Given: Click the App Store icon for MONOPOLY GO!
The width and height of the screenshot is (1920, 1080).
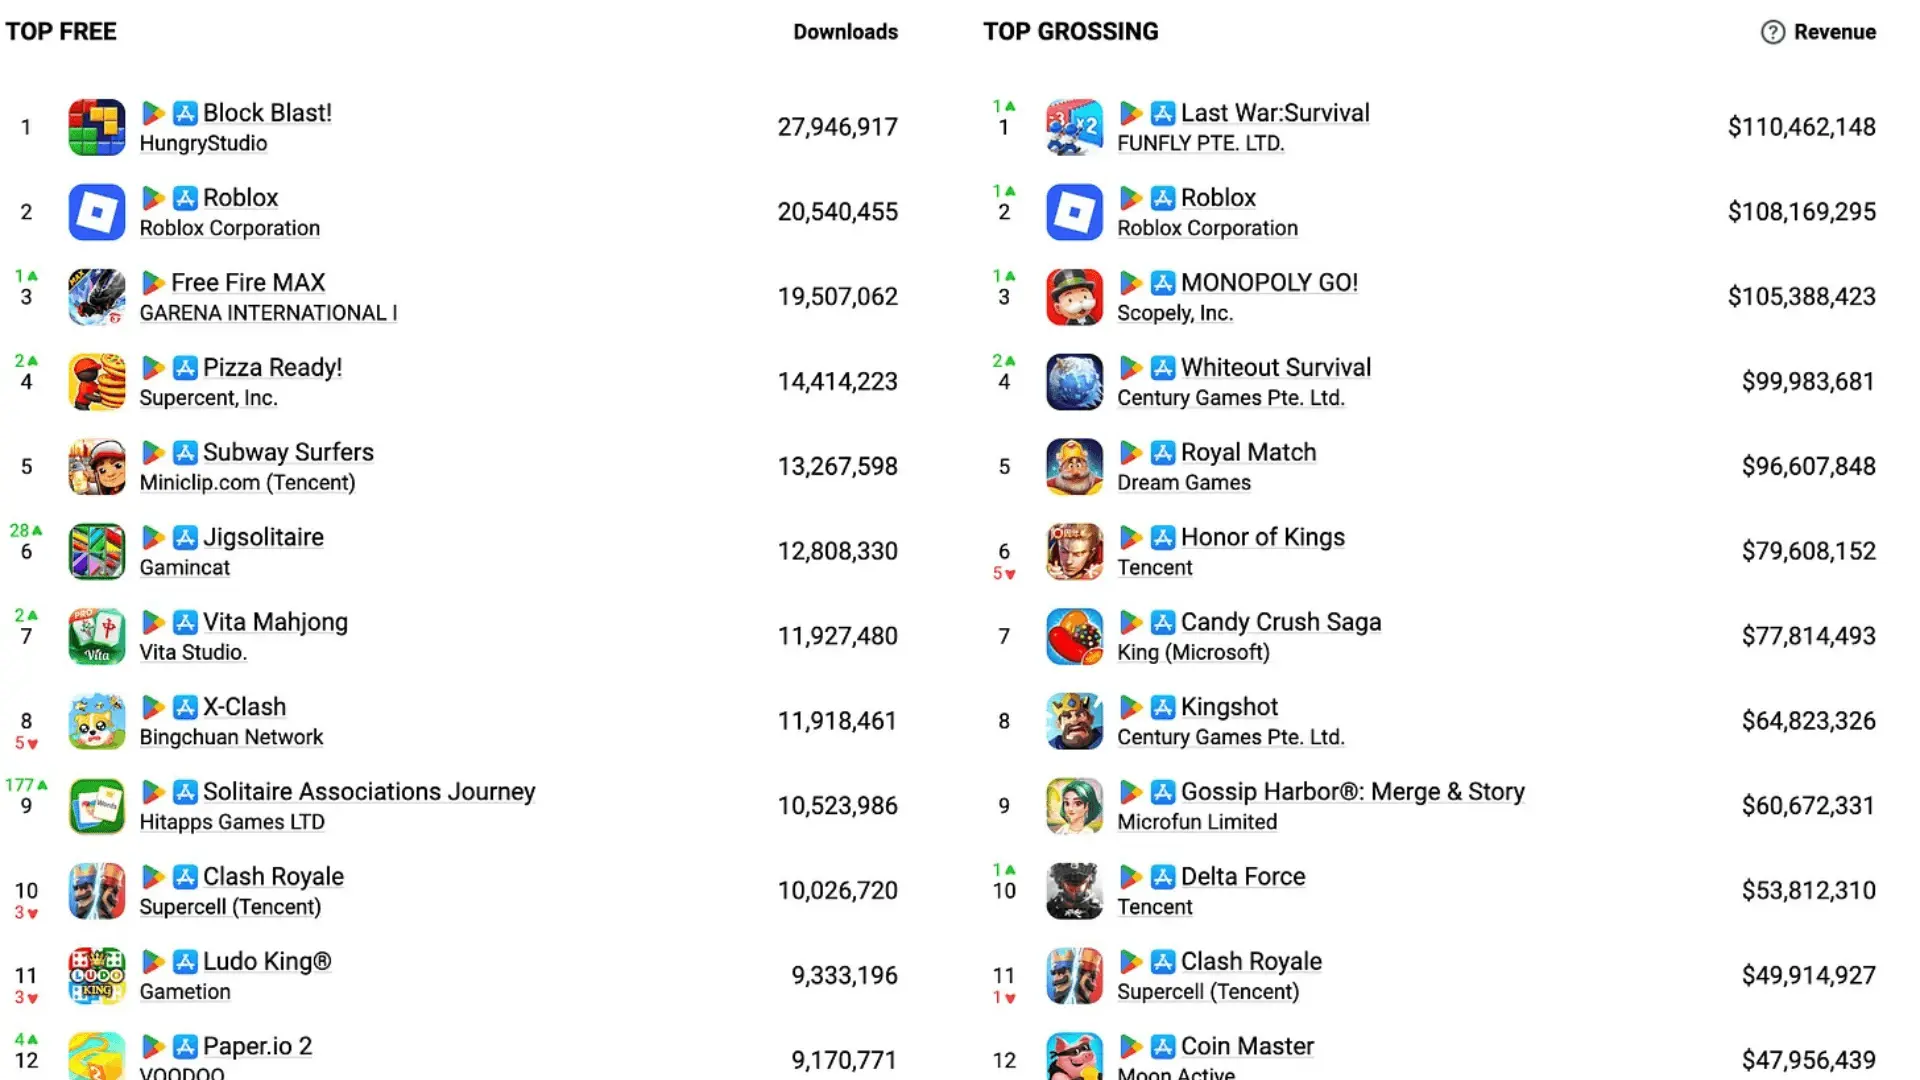Looking at the screenshot, I should click(1163, 283).
